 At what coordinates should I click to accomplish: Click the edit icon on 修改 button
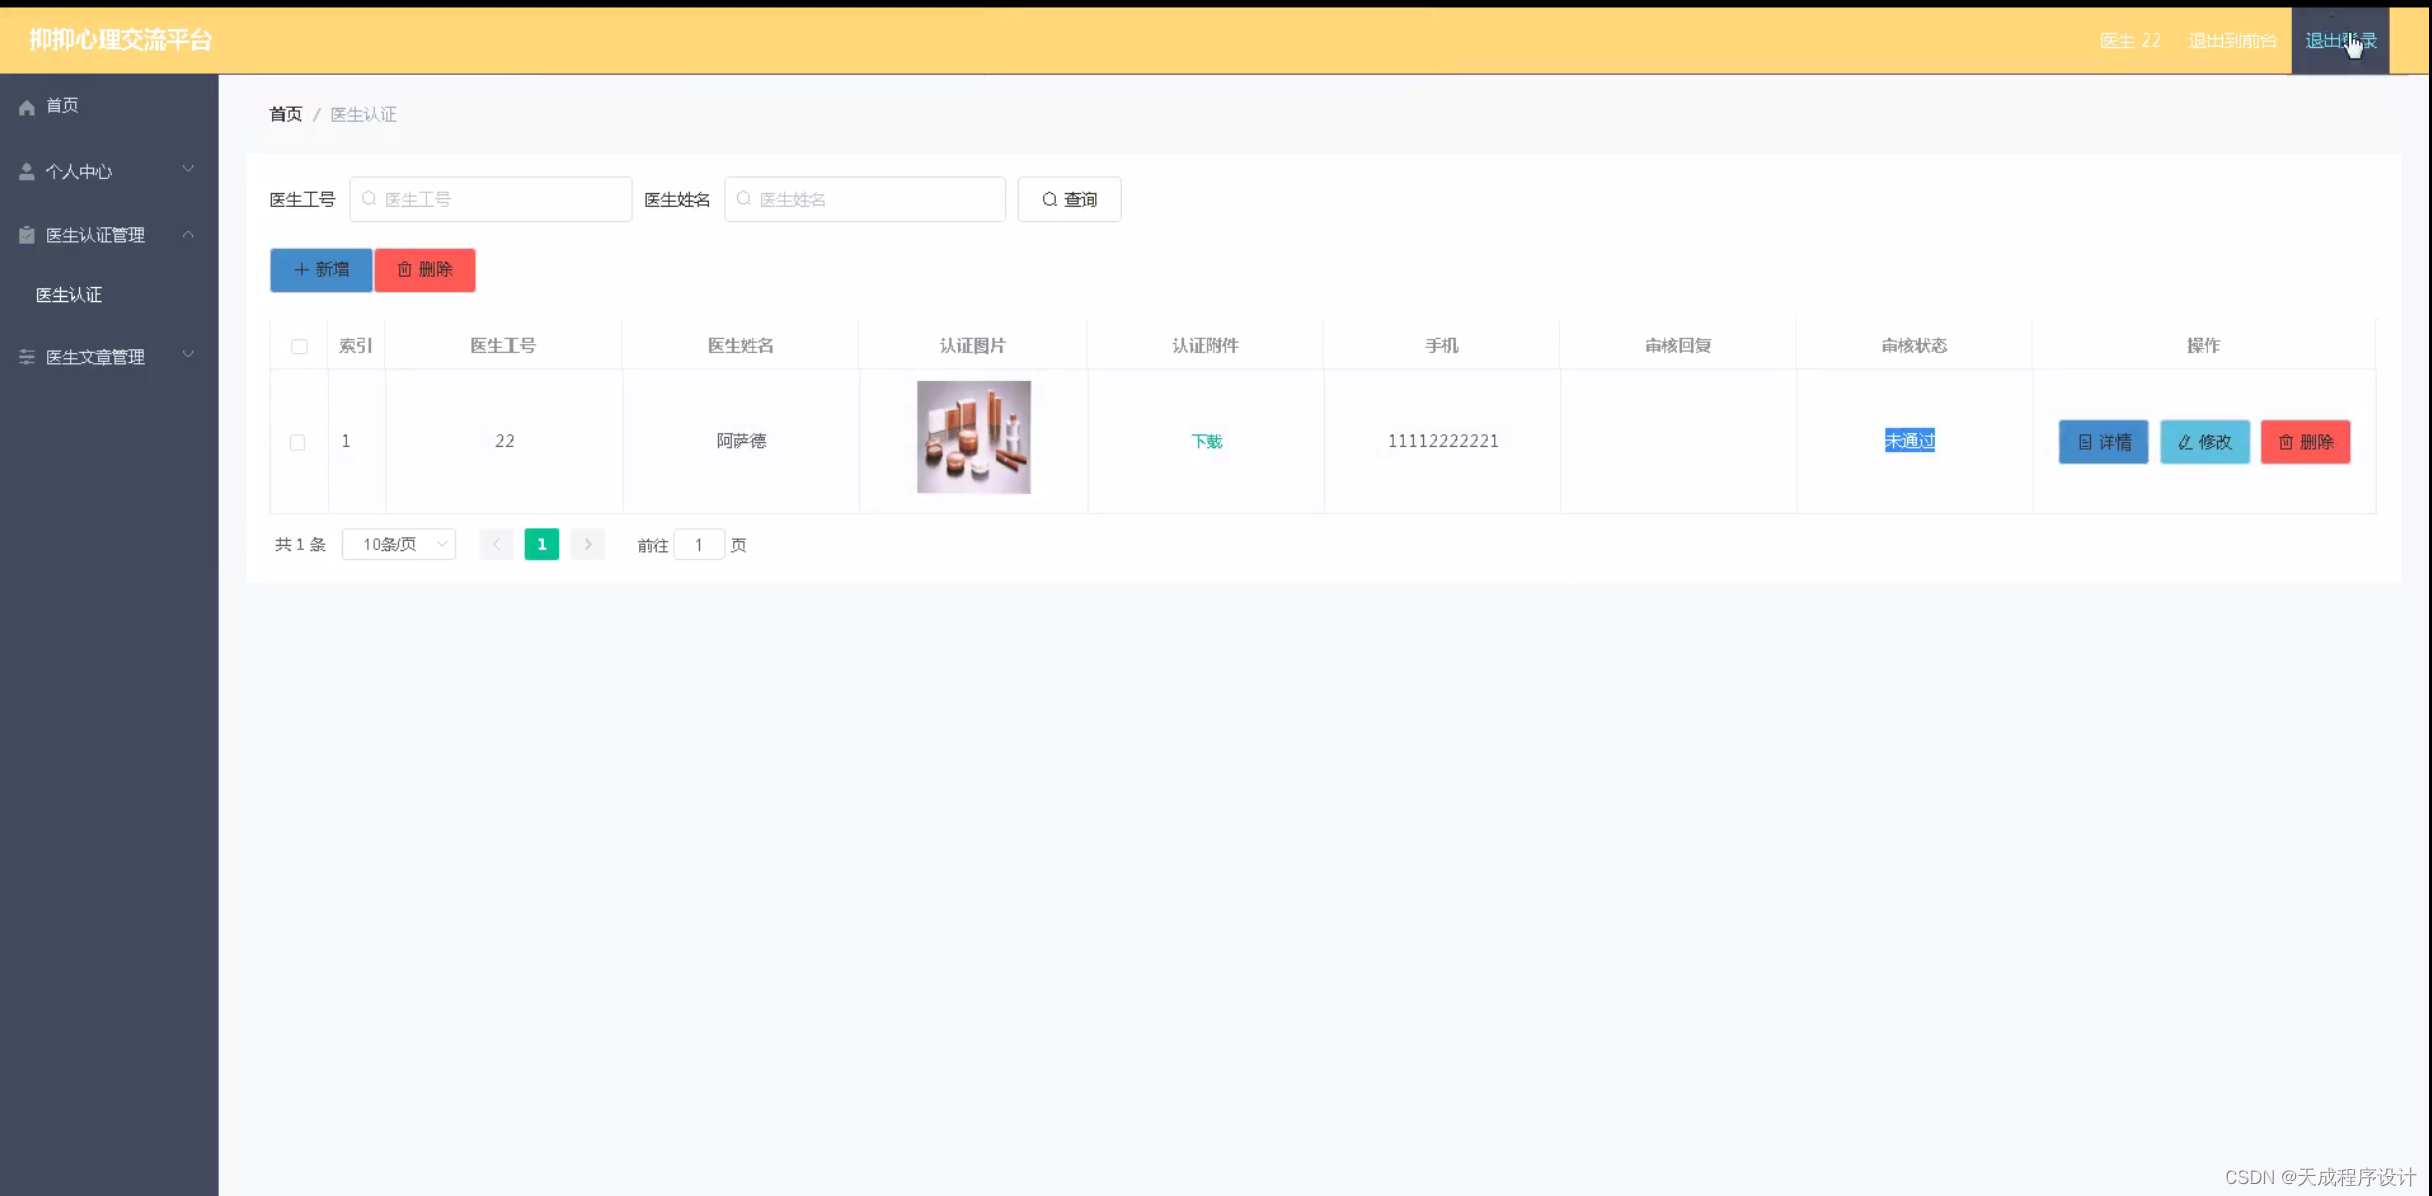coord(2183,441)
